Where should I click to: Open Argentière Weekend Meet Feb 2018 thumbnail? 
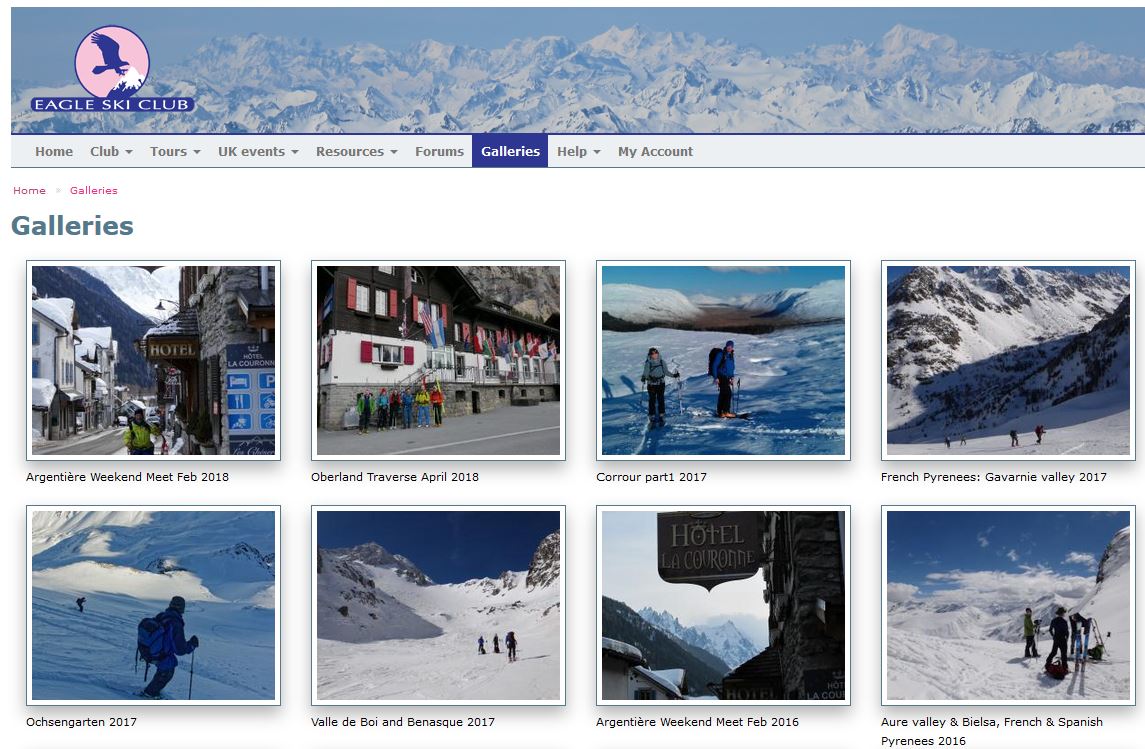(153, 360)
